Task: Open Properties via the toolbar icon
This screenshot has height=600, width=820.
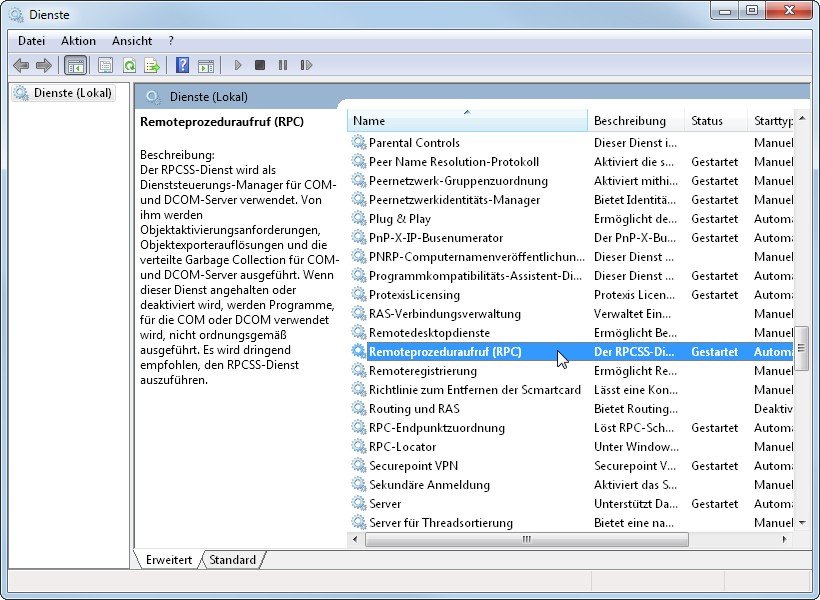Action: click(105, 65)
